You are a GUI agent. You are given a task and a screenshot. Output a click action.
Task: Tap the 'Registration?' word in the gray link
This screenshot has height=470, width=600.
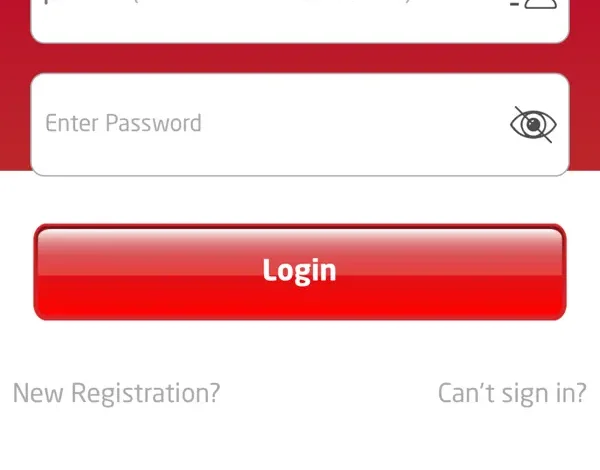coord(146,394)
